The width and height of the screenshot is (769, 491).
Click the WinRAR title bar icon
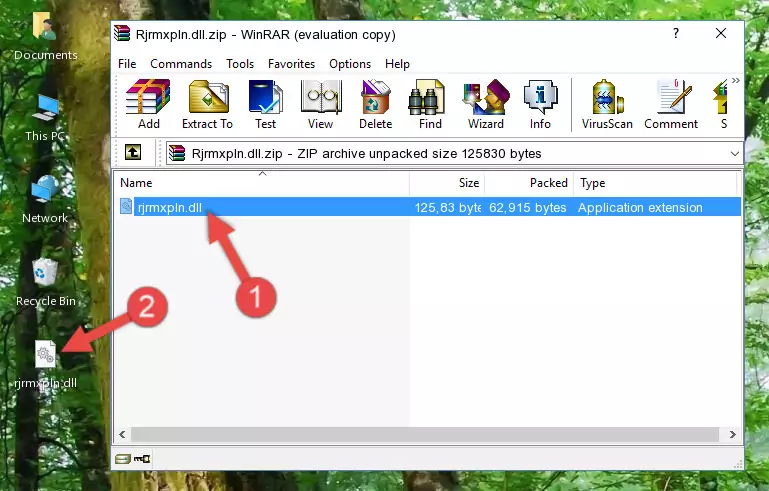click(122, 34)
